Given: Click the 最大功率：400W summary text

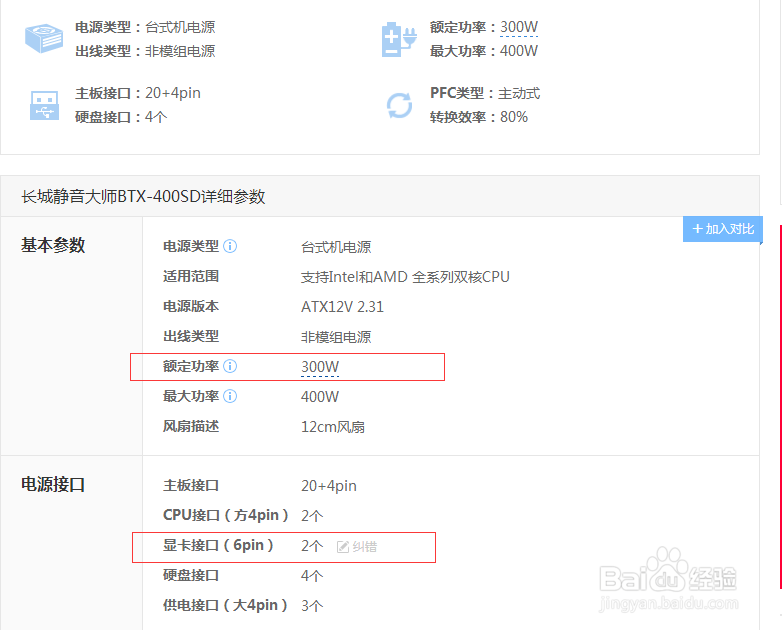Looking at the screenshot, I should point(484,51).
